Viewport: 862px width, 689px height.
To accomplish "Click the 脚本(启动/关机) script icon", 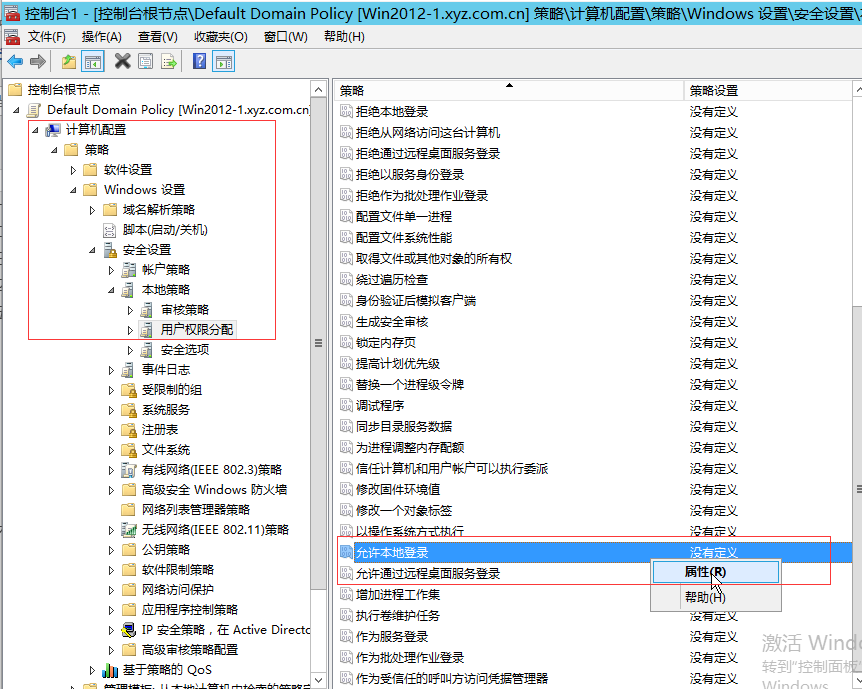I will [110, 230].
